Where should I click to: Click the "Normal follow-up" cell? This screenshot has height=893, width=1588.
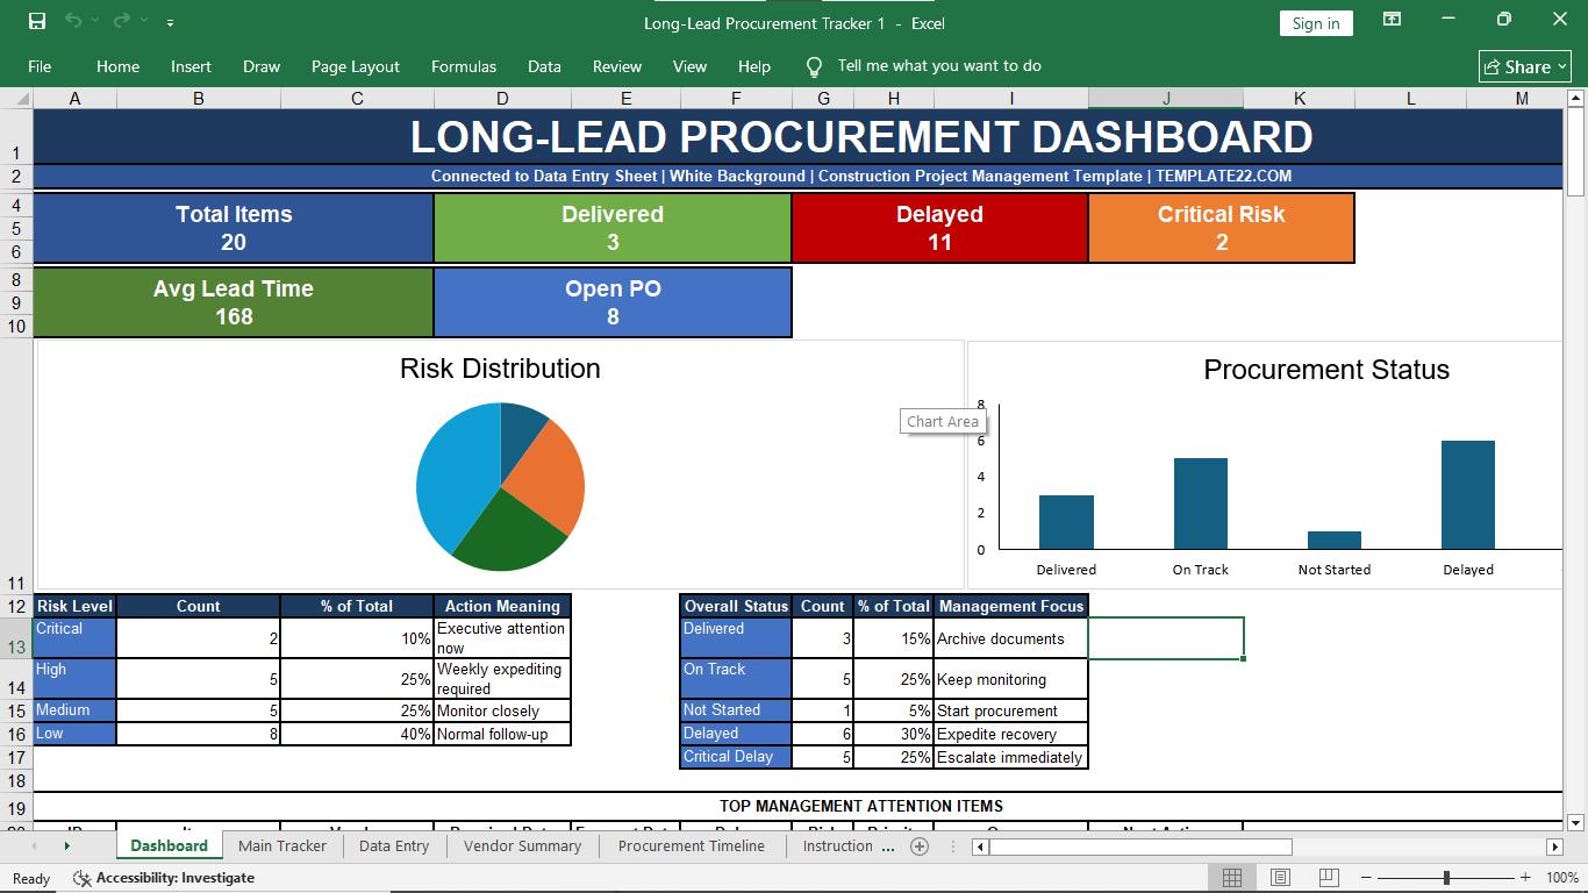pos(502,734)
